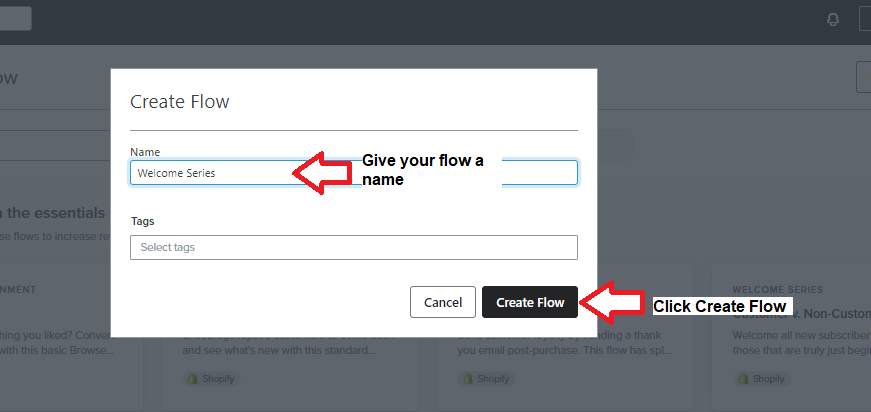The height and width of the screenshot is (412, 871).
Task: Click the Name label above the text field
Action: pyautogui.click(x=145, y=152)
